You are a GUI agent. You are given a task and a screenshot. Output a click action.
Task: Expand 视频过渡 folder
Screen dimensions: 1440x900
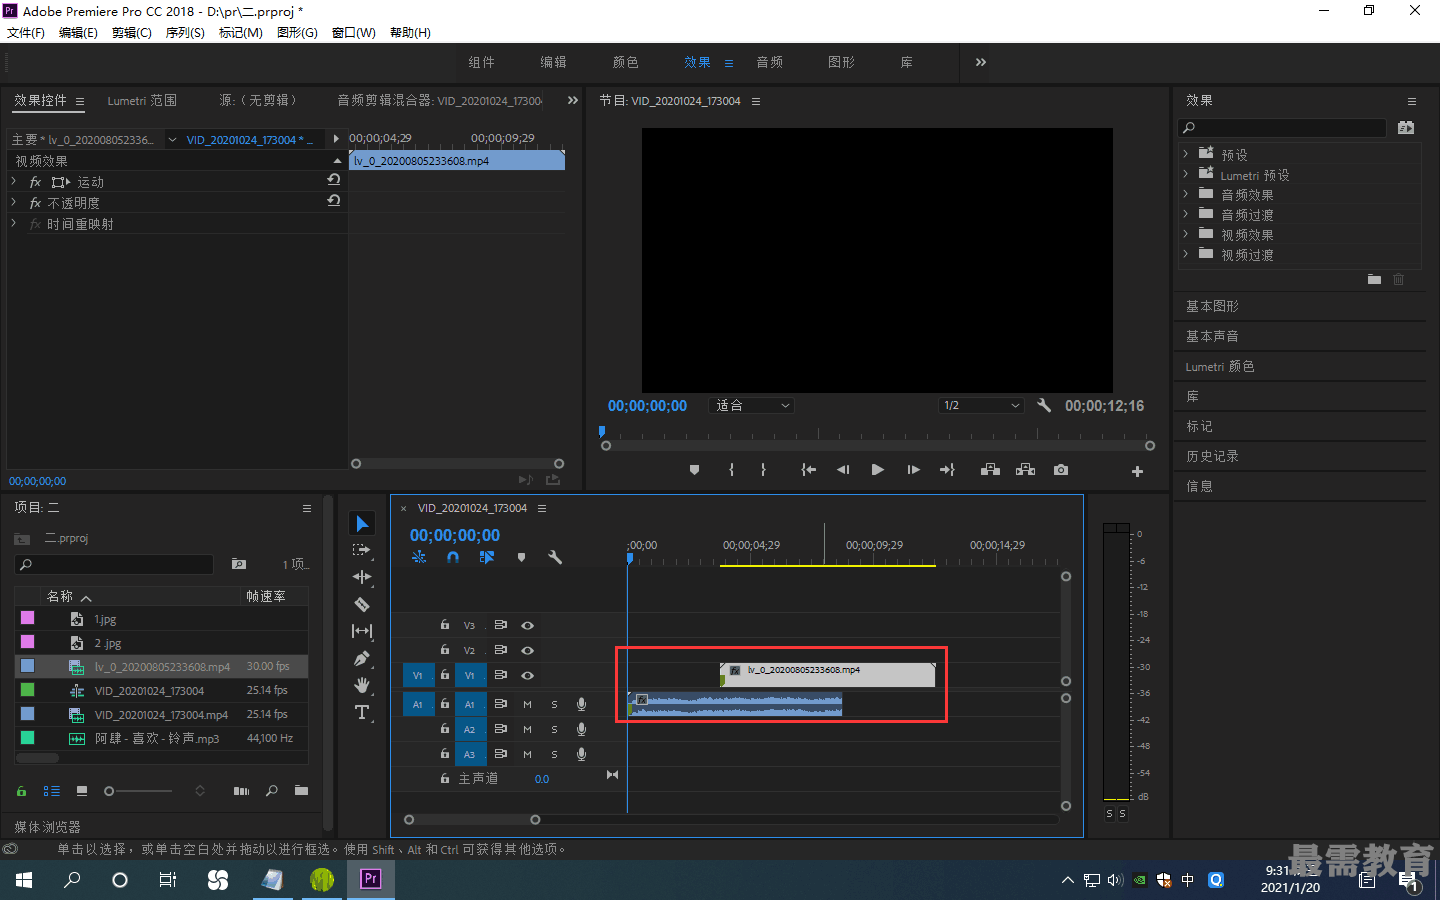pos(1186,254)
